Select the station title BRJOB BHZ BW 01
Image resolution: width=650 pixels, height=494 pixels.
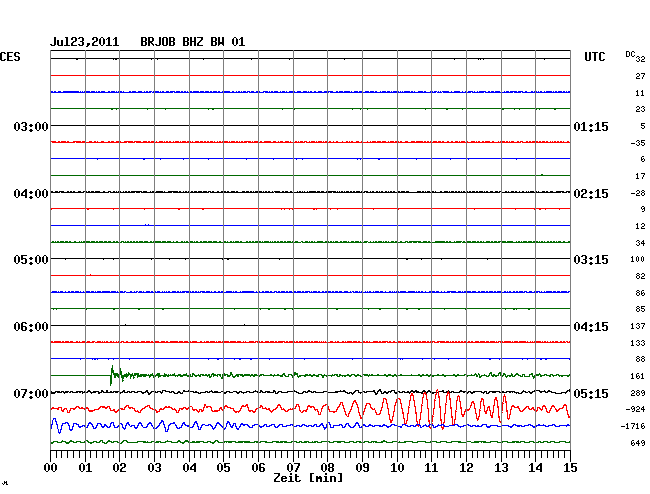click(193, 42)
